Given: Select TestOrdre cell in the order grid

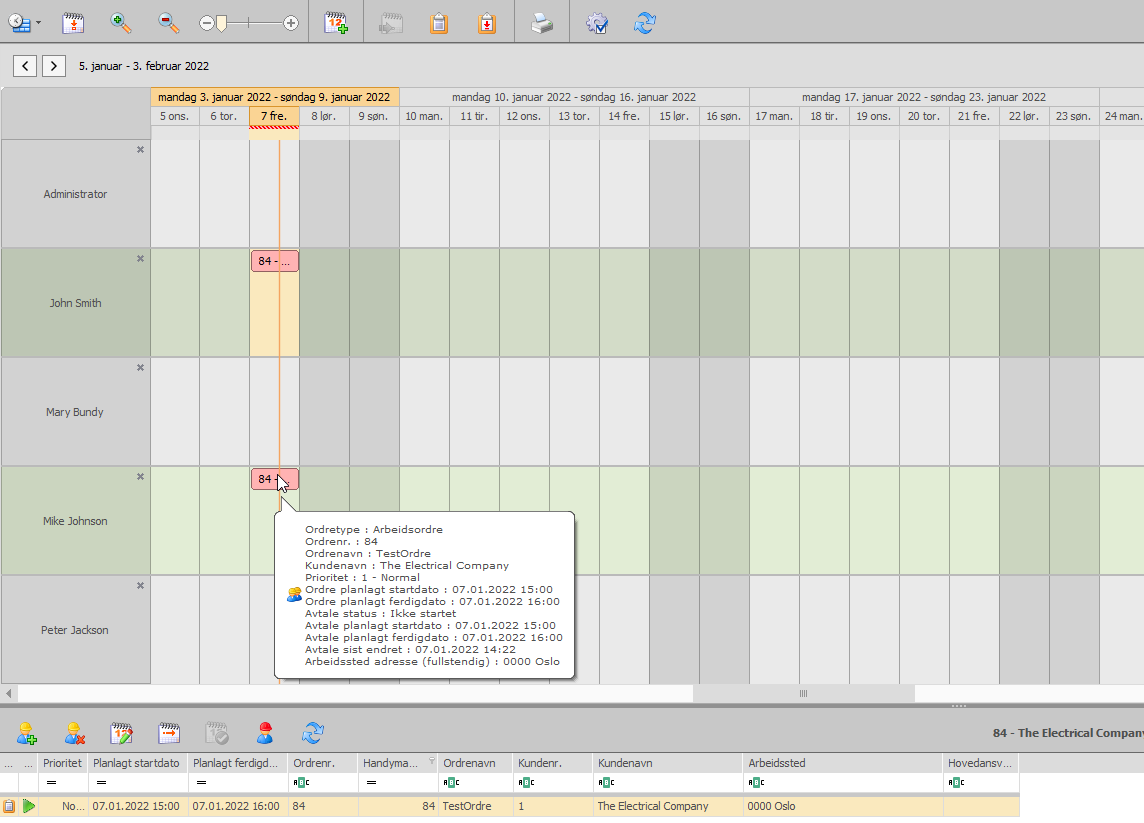Looking at the screenshot, I should (x=476, y=806).
